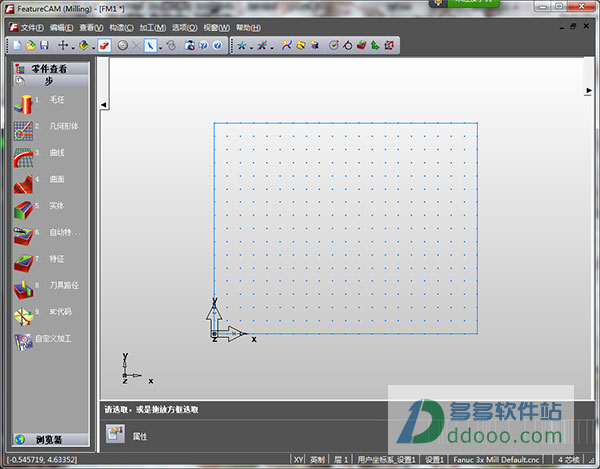Click 英制 units in the status bar

[x=317, y=459]
